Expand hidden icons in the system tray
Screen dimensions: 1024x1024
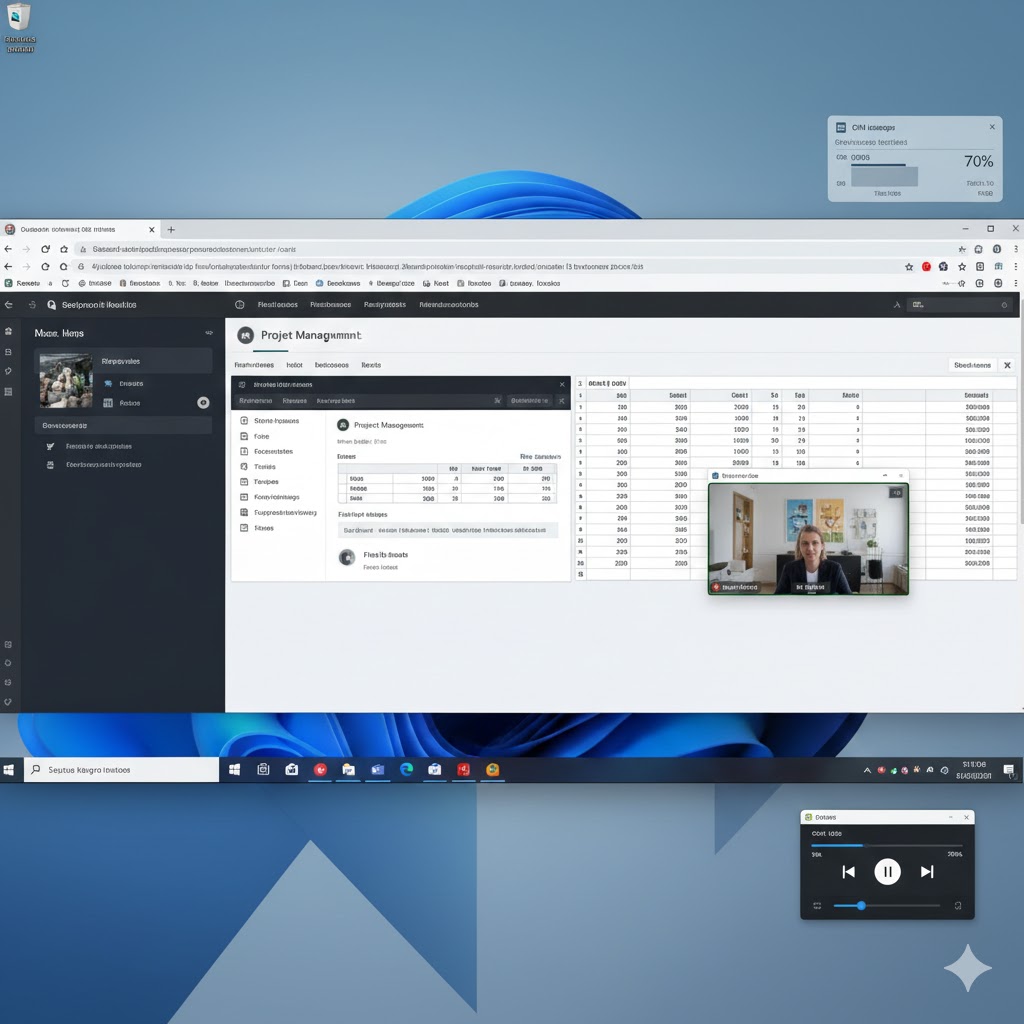(x=868, y=770)
